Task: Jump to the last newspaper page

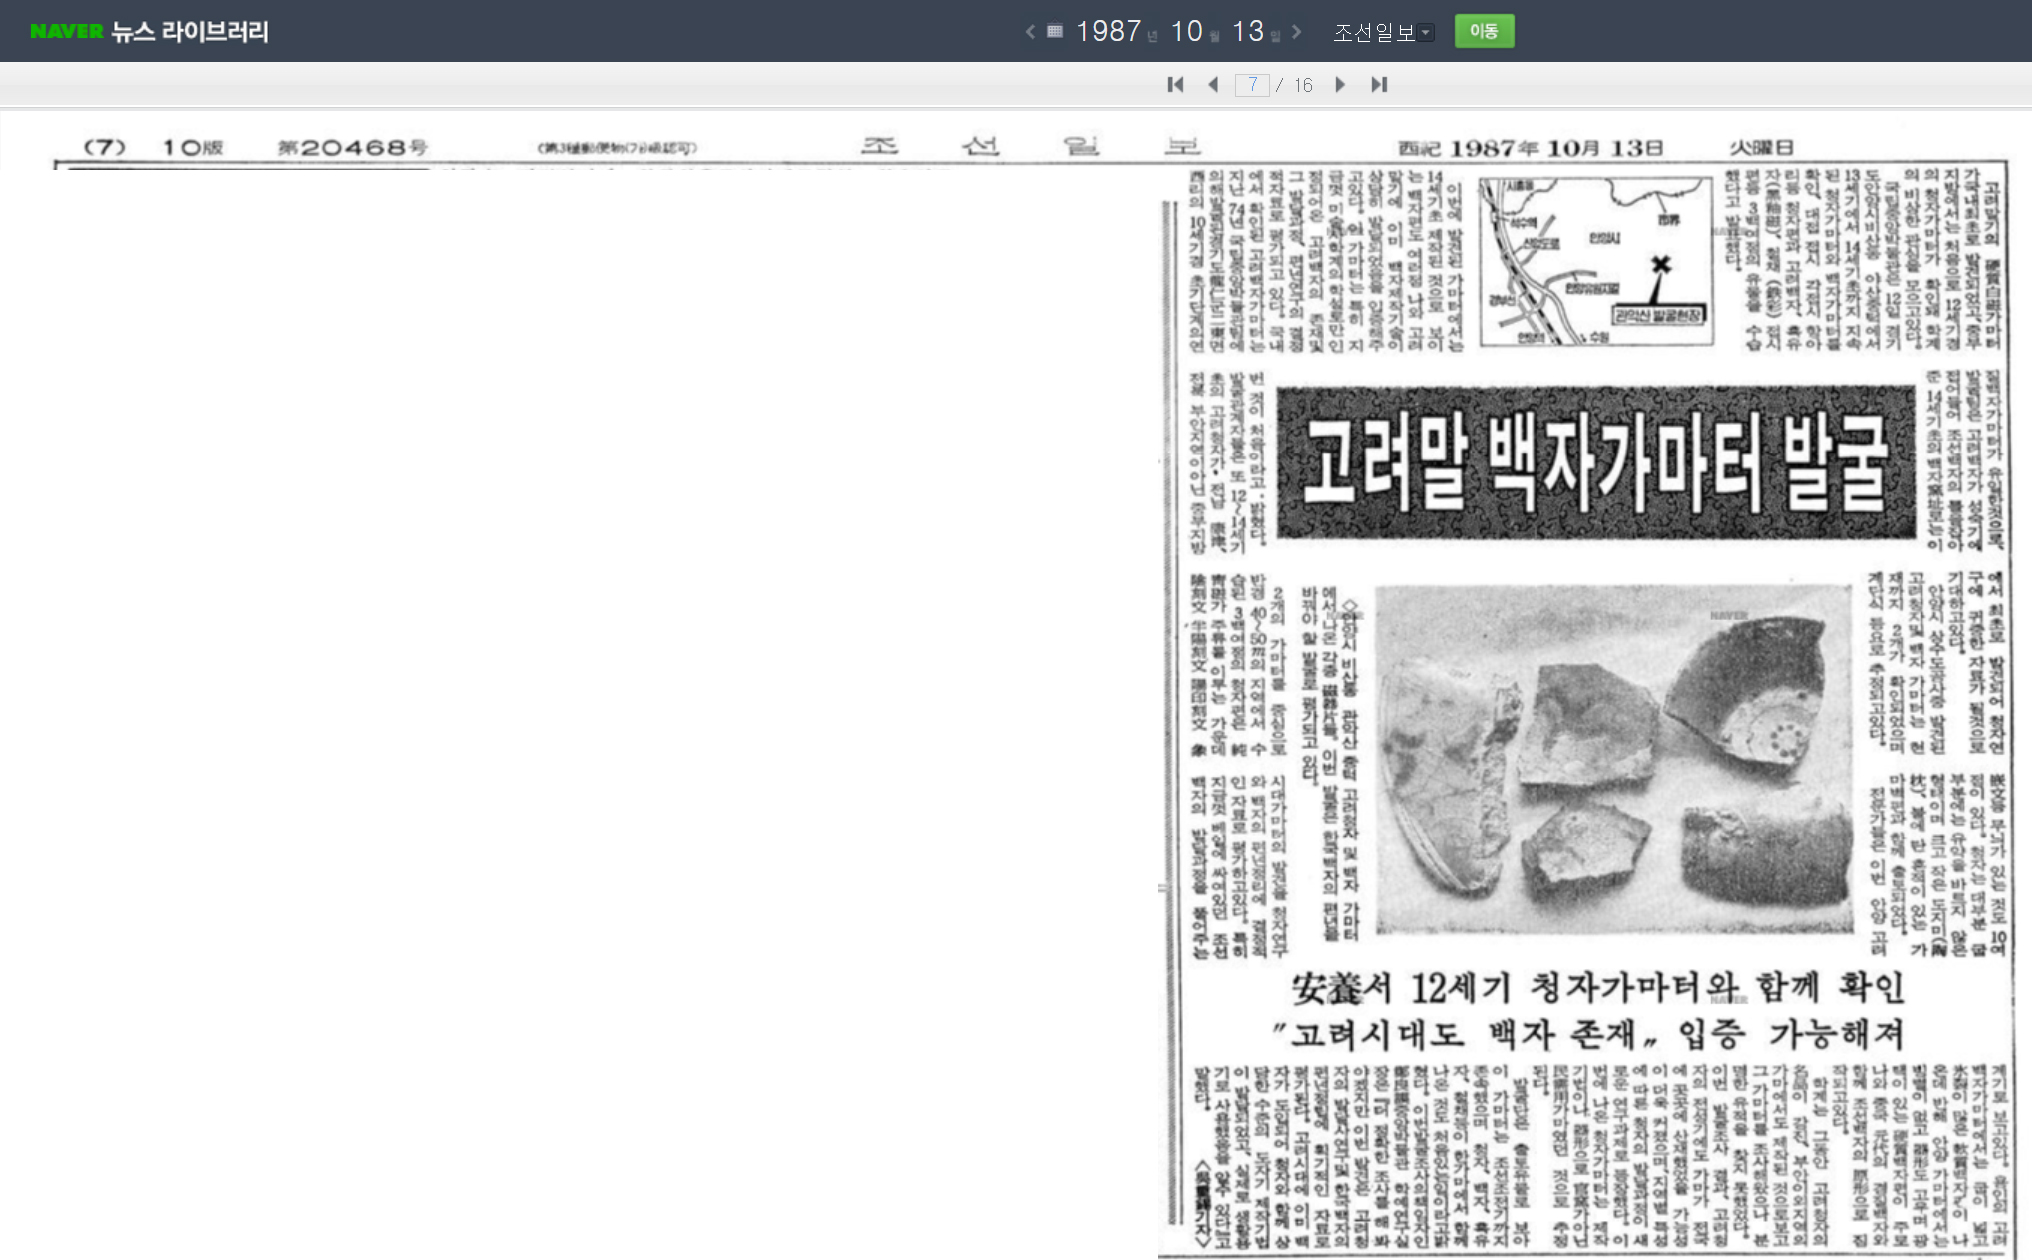Action: click(1379, 85)
